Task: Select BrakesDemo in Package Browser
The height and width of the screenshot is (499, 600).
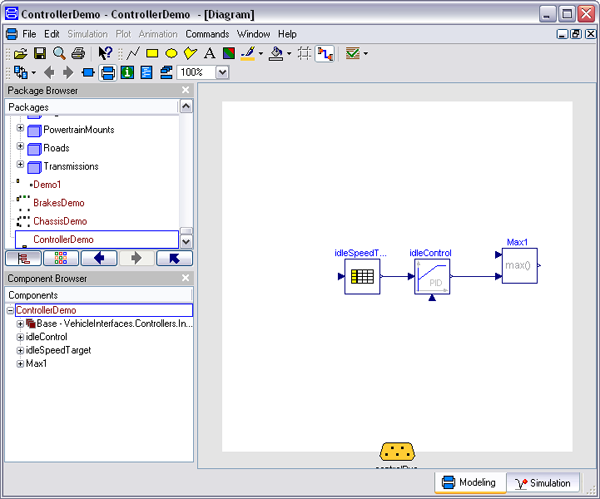Action: pyautogui.click(x=58, y=203)
